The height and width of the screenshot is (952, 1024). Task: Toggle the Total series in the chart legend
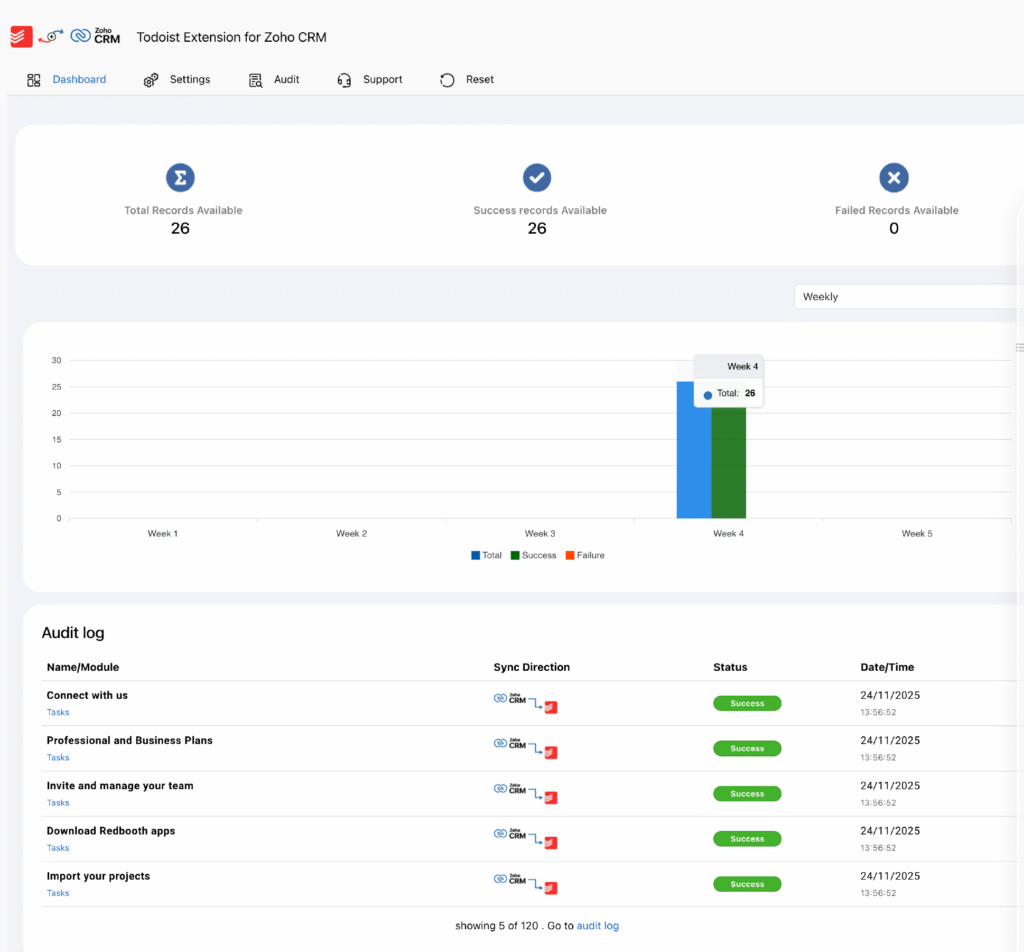(x=486, y=555)
